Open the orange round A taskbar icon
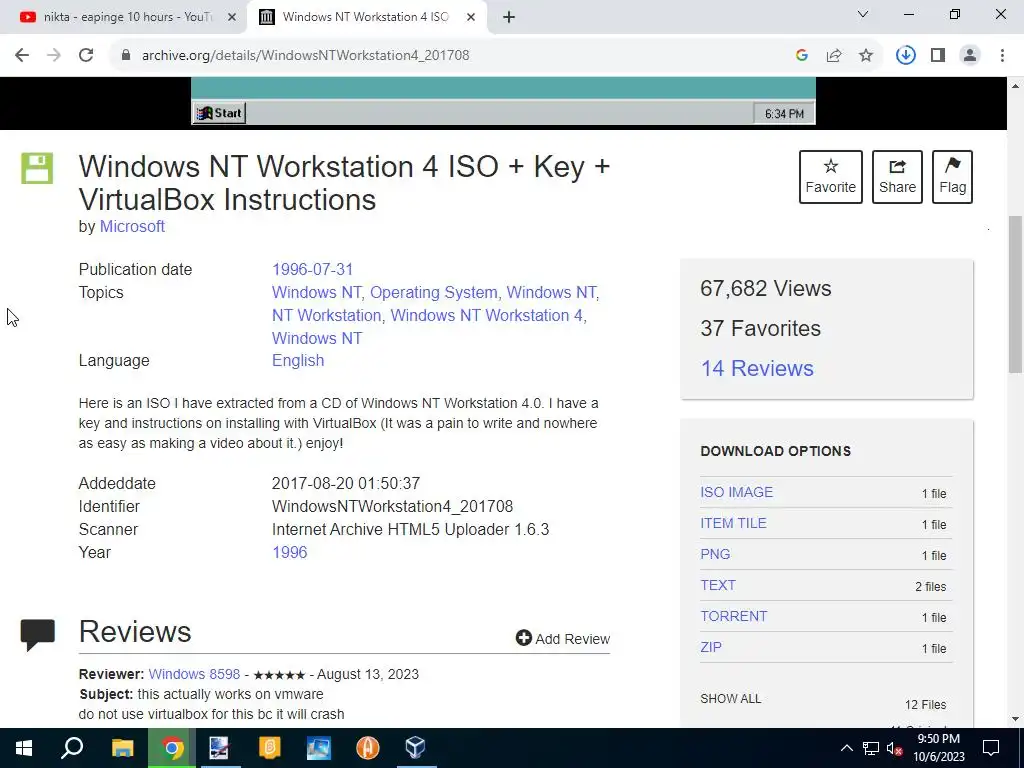Viewport: 1024px width, 768px height. [x=368, y=748]
